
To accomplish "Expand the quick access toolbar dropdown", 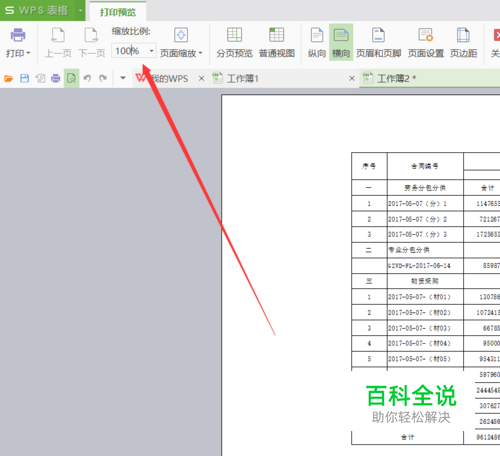I will 123,78.
